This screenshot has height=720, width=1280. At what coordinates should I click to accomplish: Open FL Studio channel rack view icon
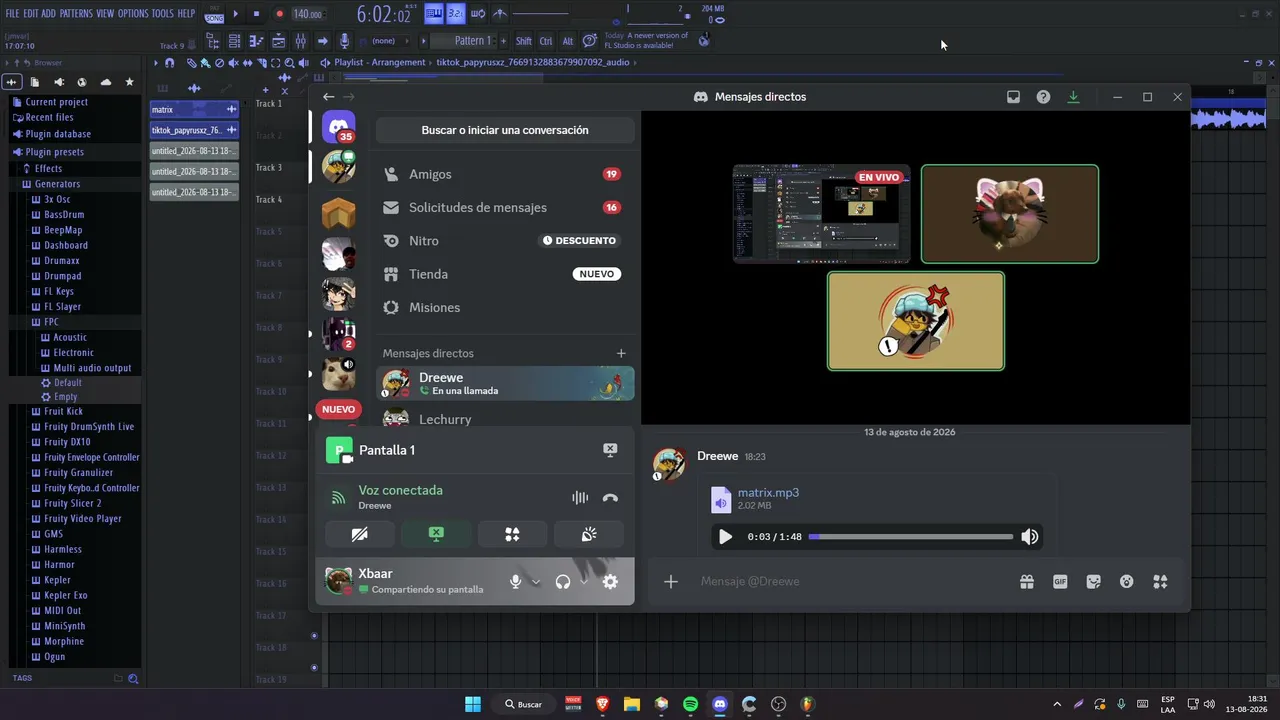(x=278, y=41)
